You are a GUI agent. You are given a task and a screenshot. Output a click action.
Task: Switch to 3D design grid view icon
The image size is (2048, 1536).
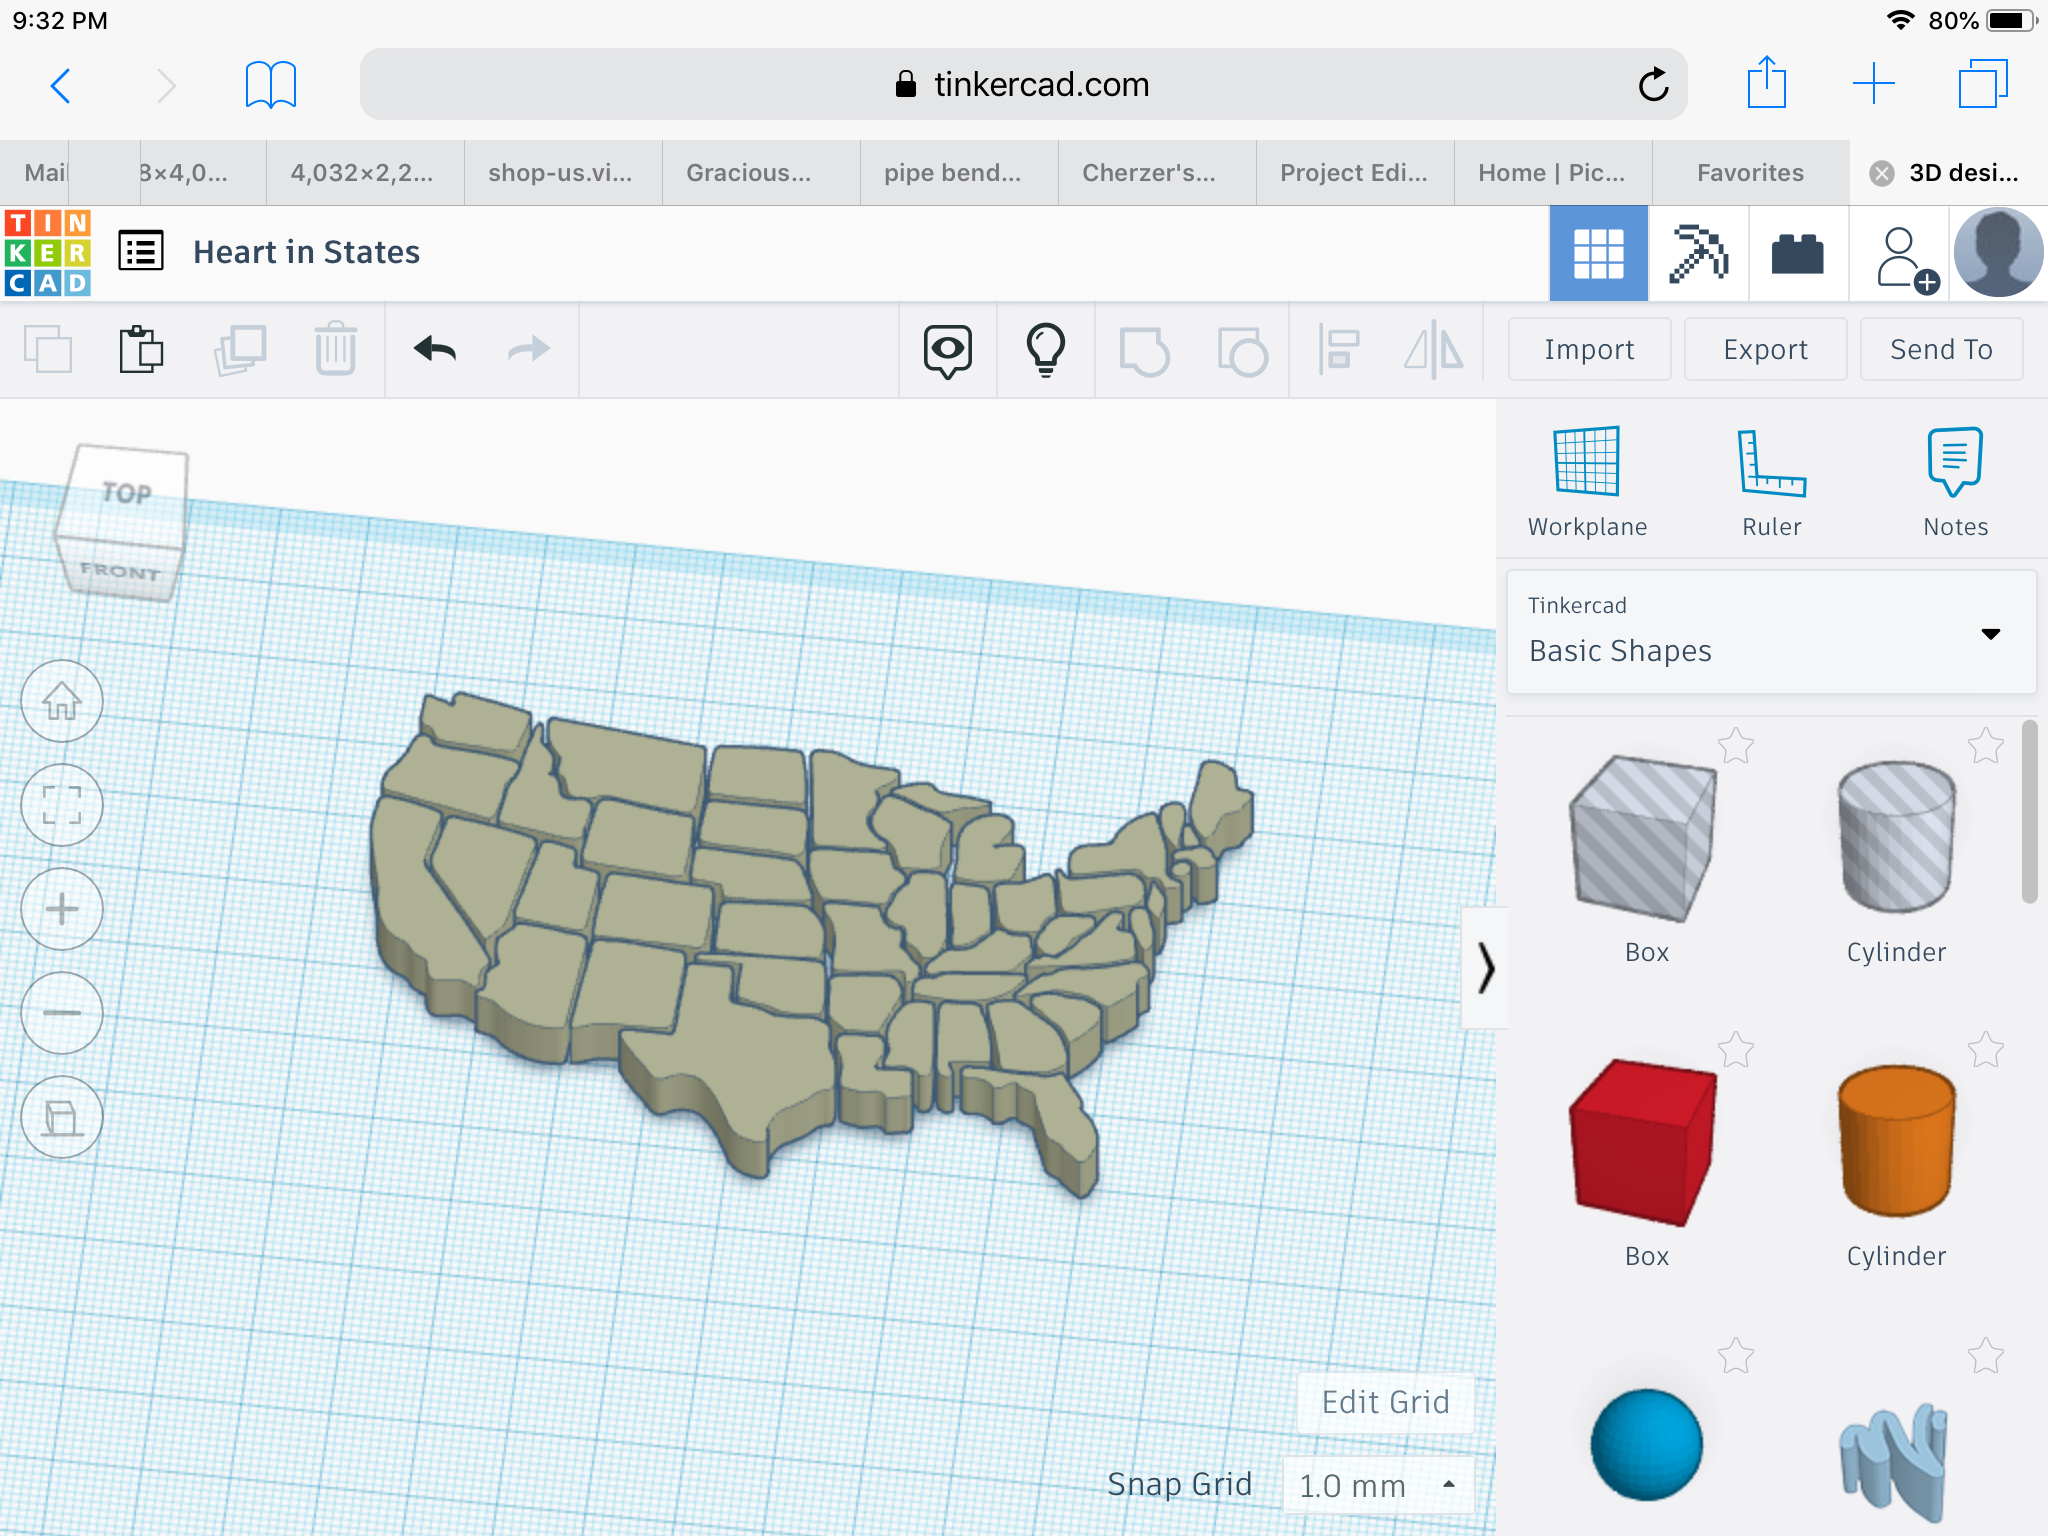(x=1598, y=253)
